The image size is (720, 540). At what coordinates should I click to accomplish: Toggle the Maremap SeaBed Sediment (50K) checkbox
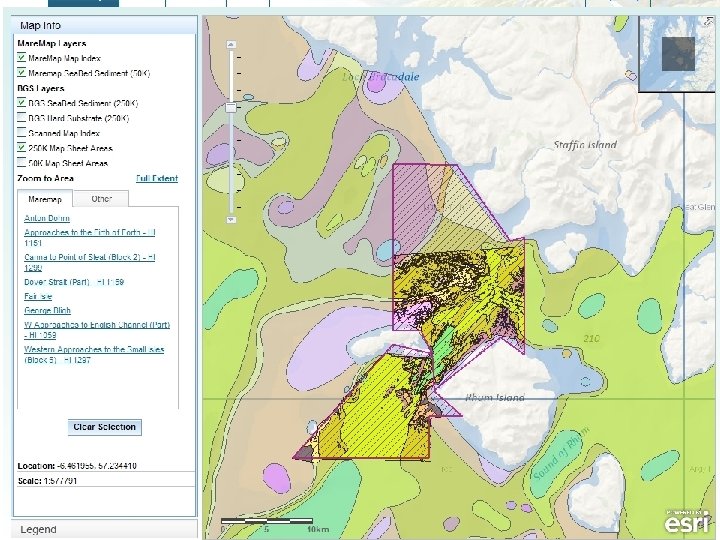[x=21, y=73]
